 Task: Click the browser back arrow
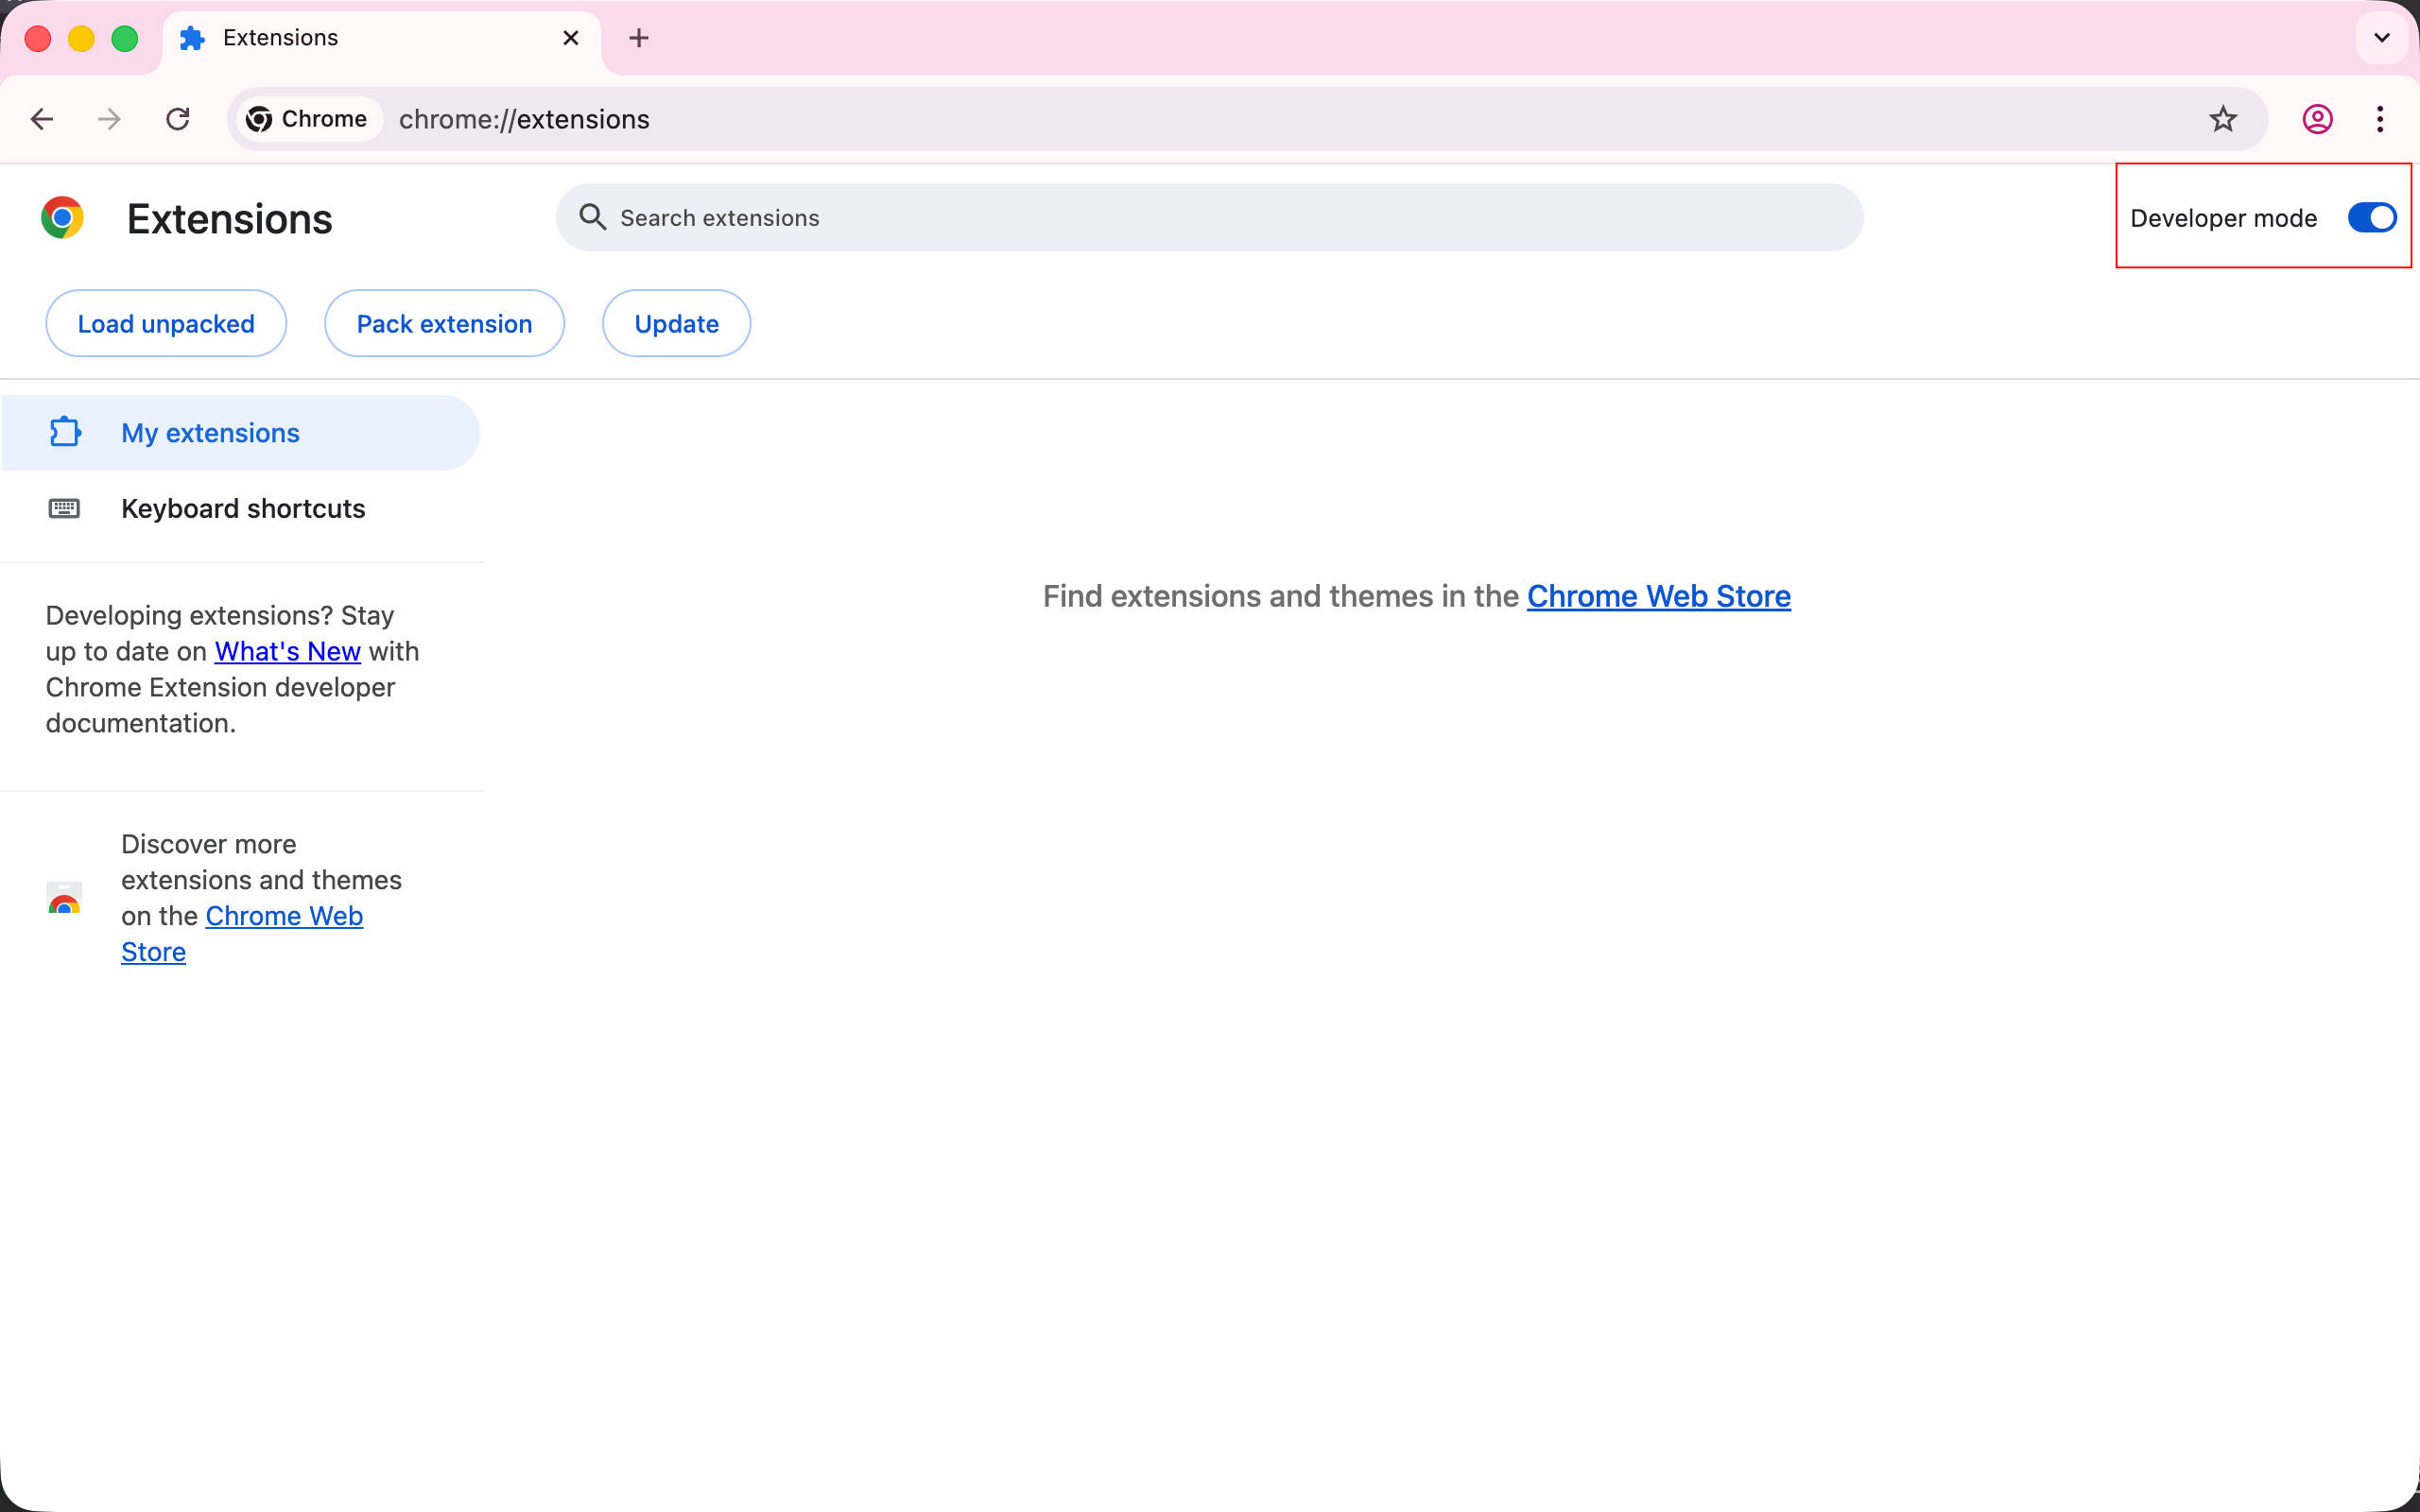pos(41,119)
